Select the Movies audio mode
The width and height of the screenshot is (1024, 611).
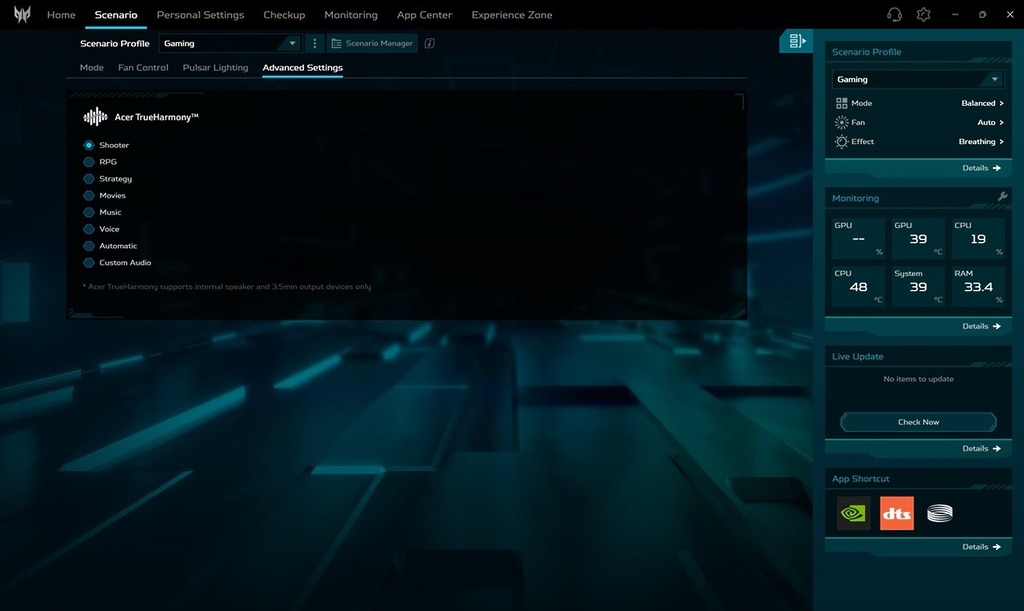coord(104,195)
